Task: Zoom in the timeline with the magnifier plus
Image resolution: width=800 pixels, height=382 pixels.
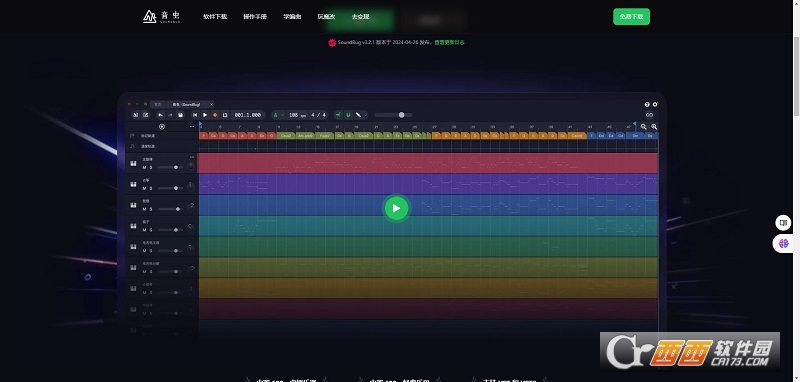Action: click(x=654, y=126)
